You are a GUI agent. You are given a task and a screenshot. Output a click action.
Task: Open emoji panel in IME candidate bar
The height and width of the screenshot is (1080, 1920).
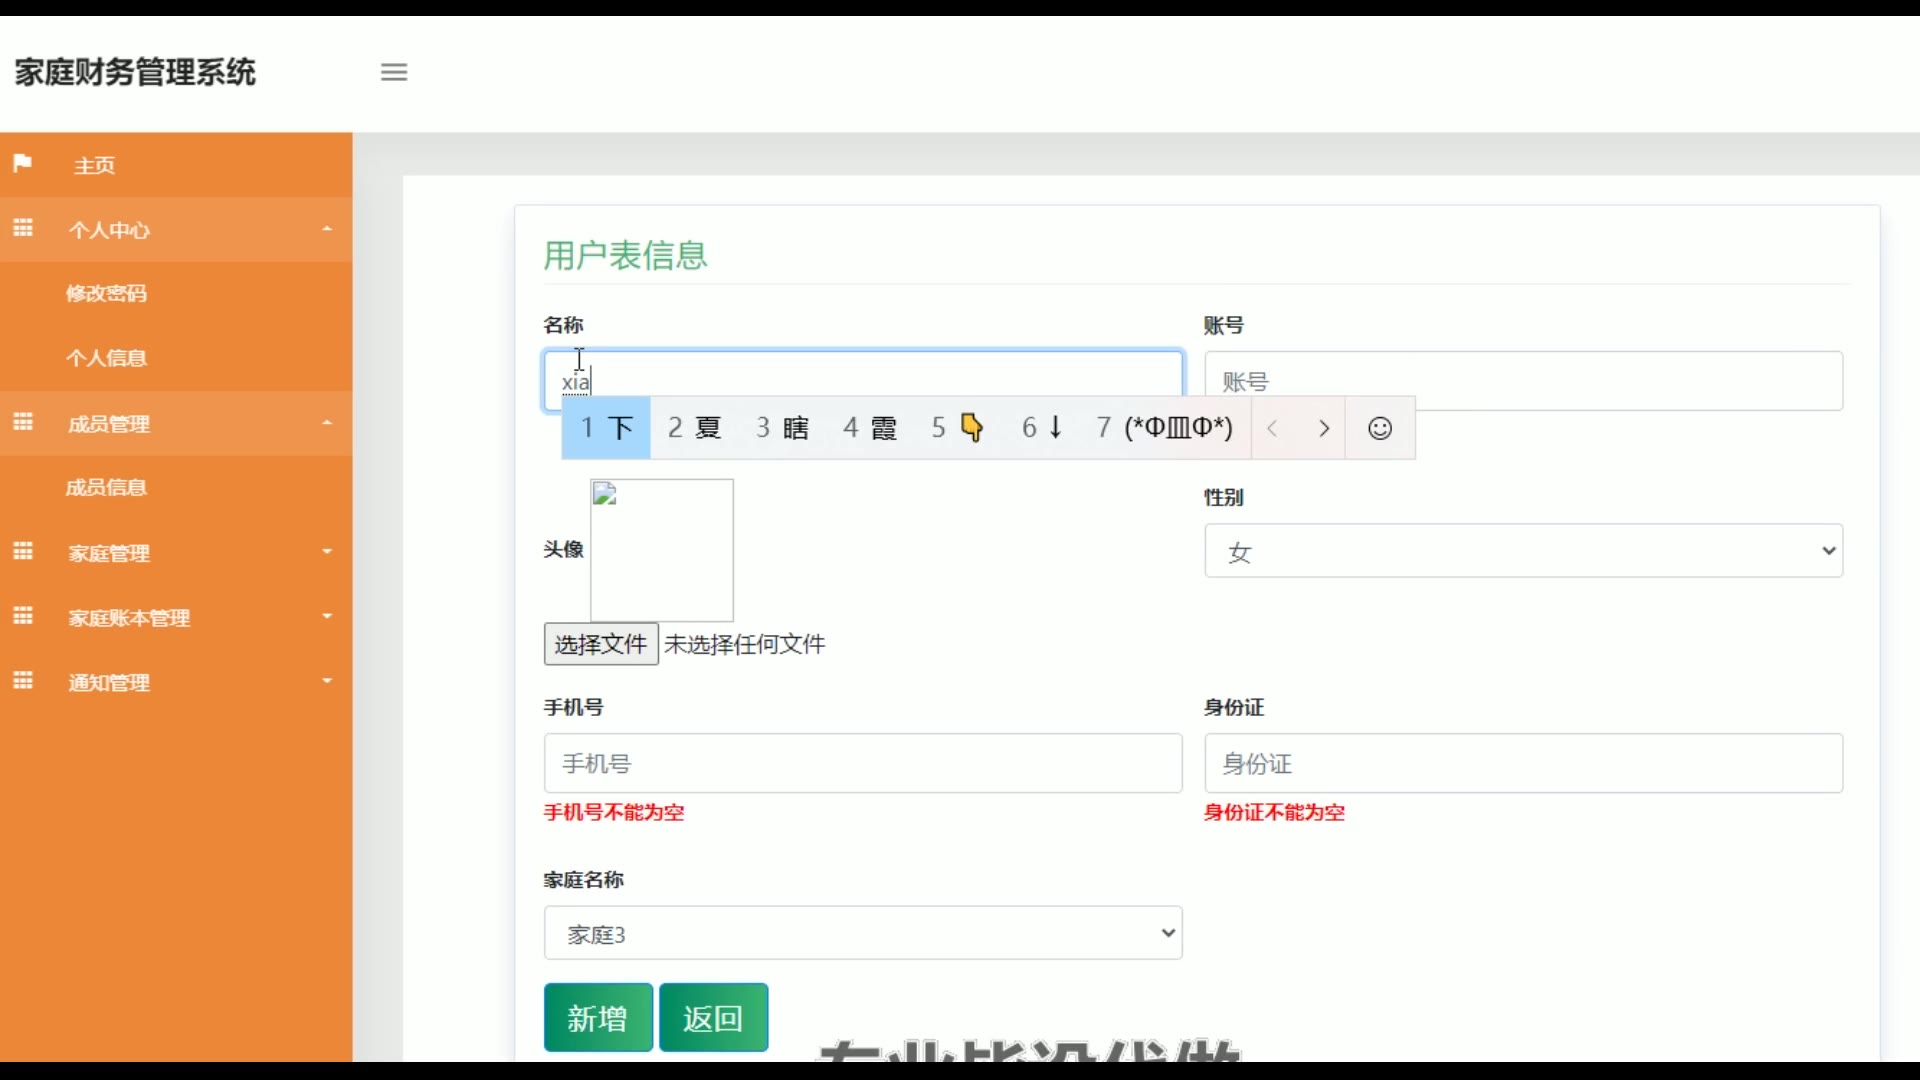click(x=1380, y=428)
